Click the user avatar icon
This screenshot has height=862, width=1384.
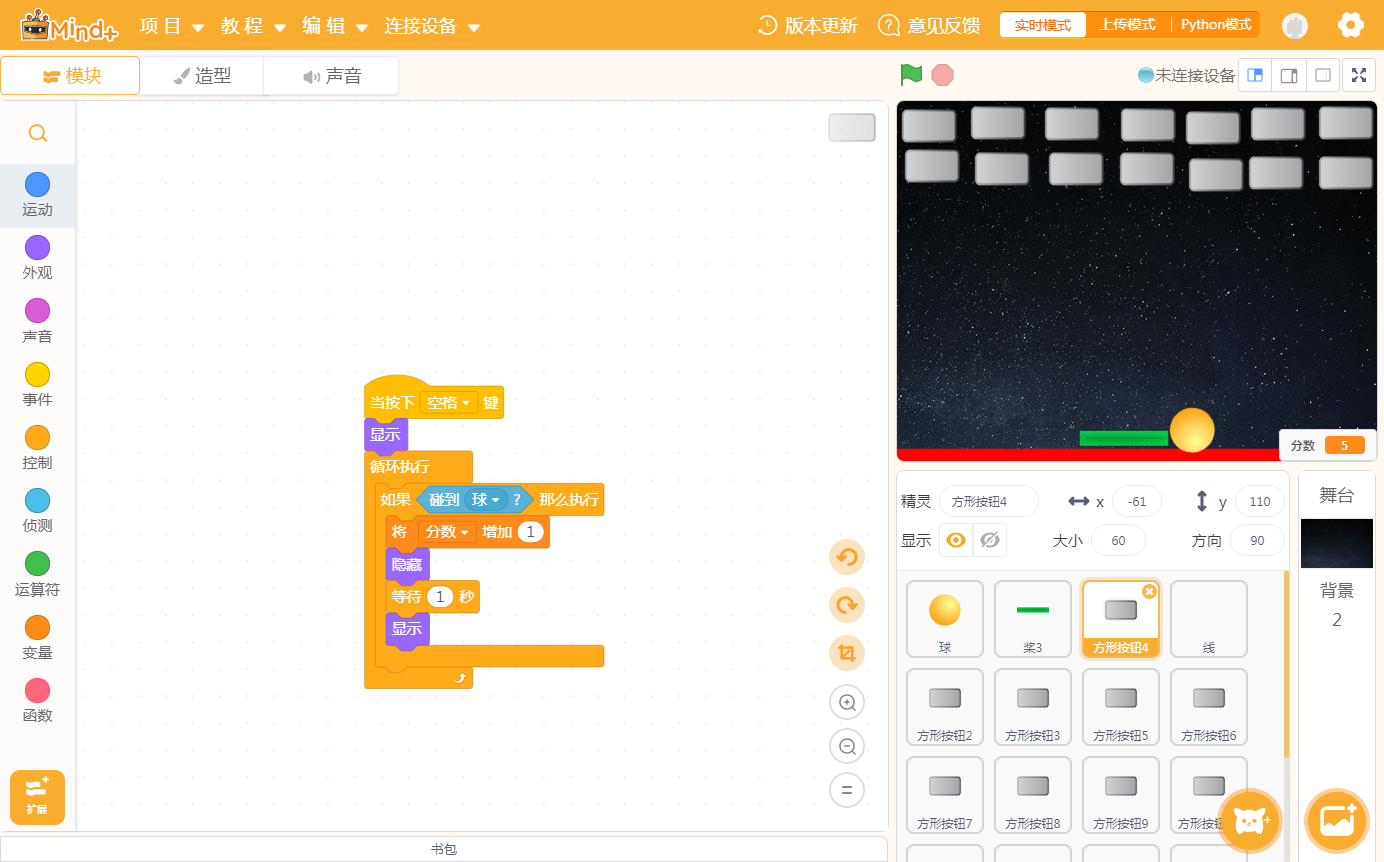tap(1295, 26)
